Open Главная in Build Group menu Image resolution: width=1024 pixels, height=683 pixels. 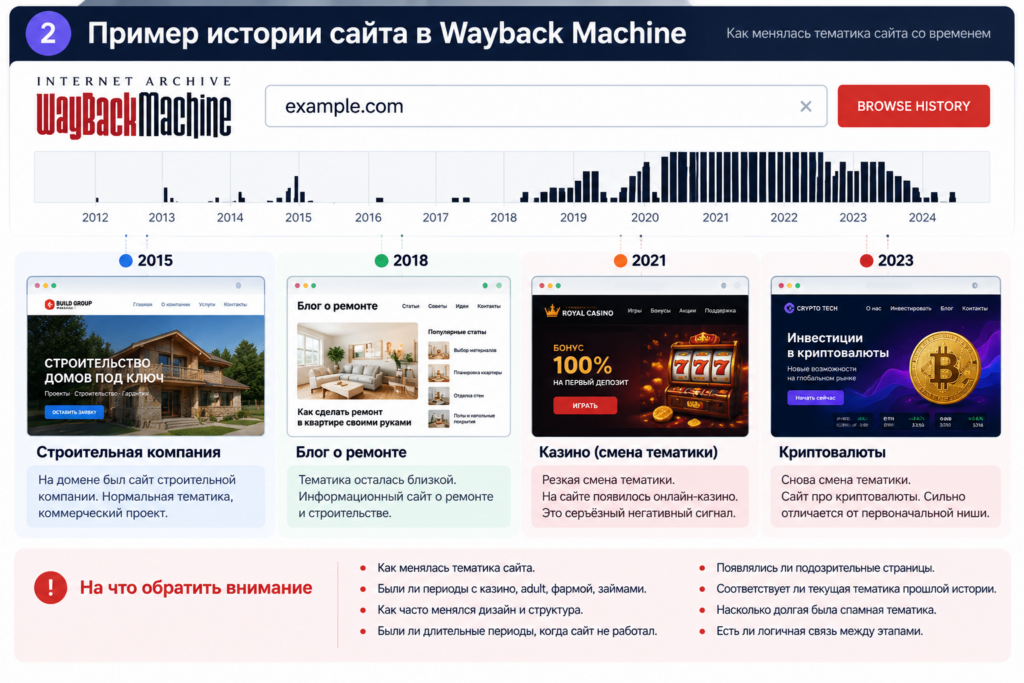tap(142, 304)
